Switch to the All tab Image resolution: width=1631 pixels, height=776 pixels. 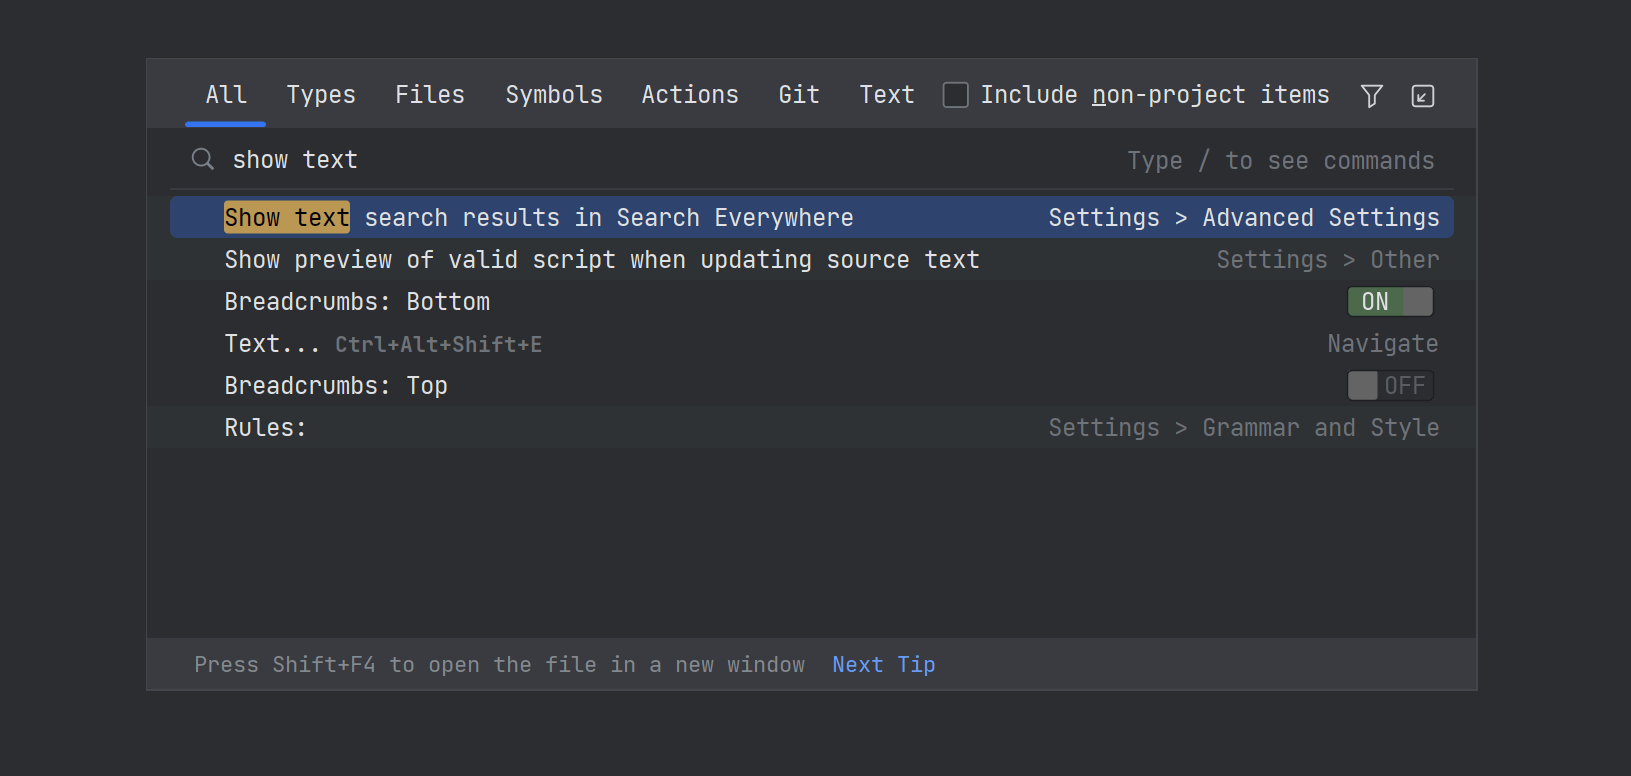pyautogui.click(x=225, y=95)
